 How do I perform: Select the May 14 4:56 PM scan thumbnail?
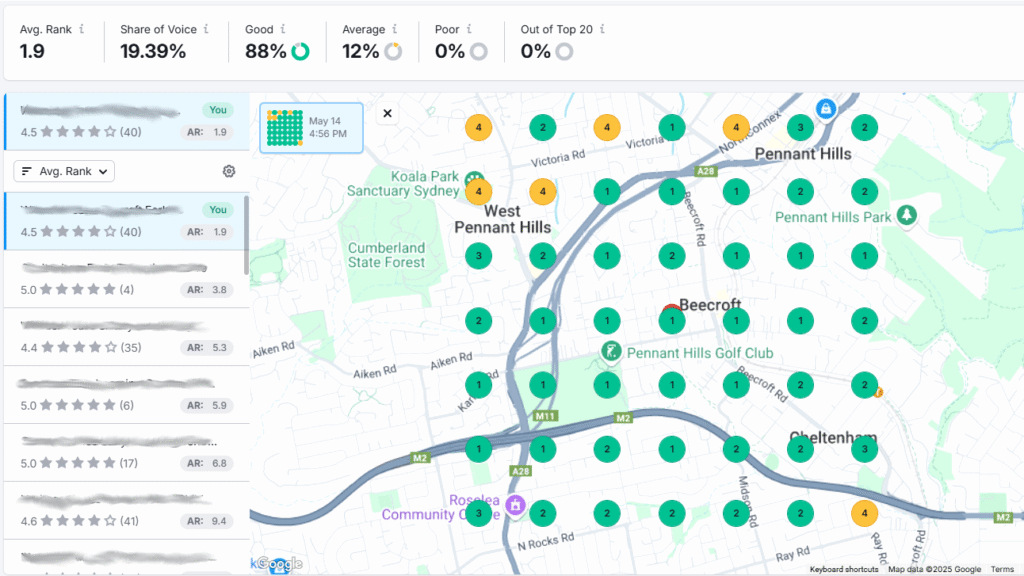pos(310,128)
